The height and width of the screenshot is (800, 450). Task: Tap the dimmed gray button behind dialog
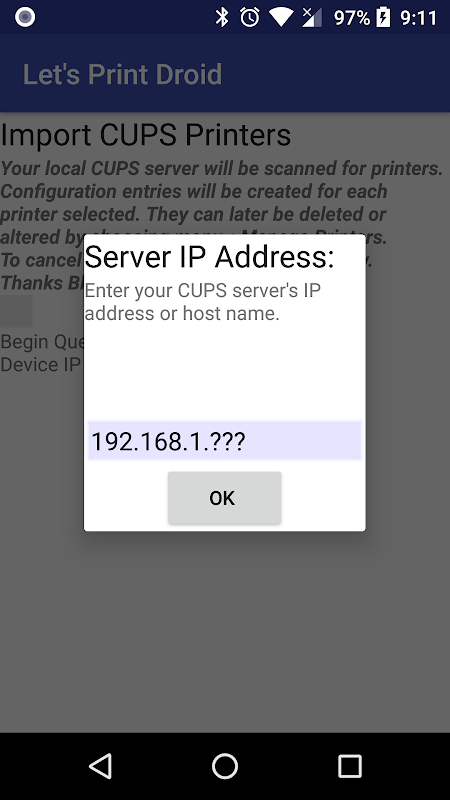point(16,311)
